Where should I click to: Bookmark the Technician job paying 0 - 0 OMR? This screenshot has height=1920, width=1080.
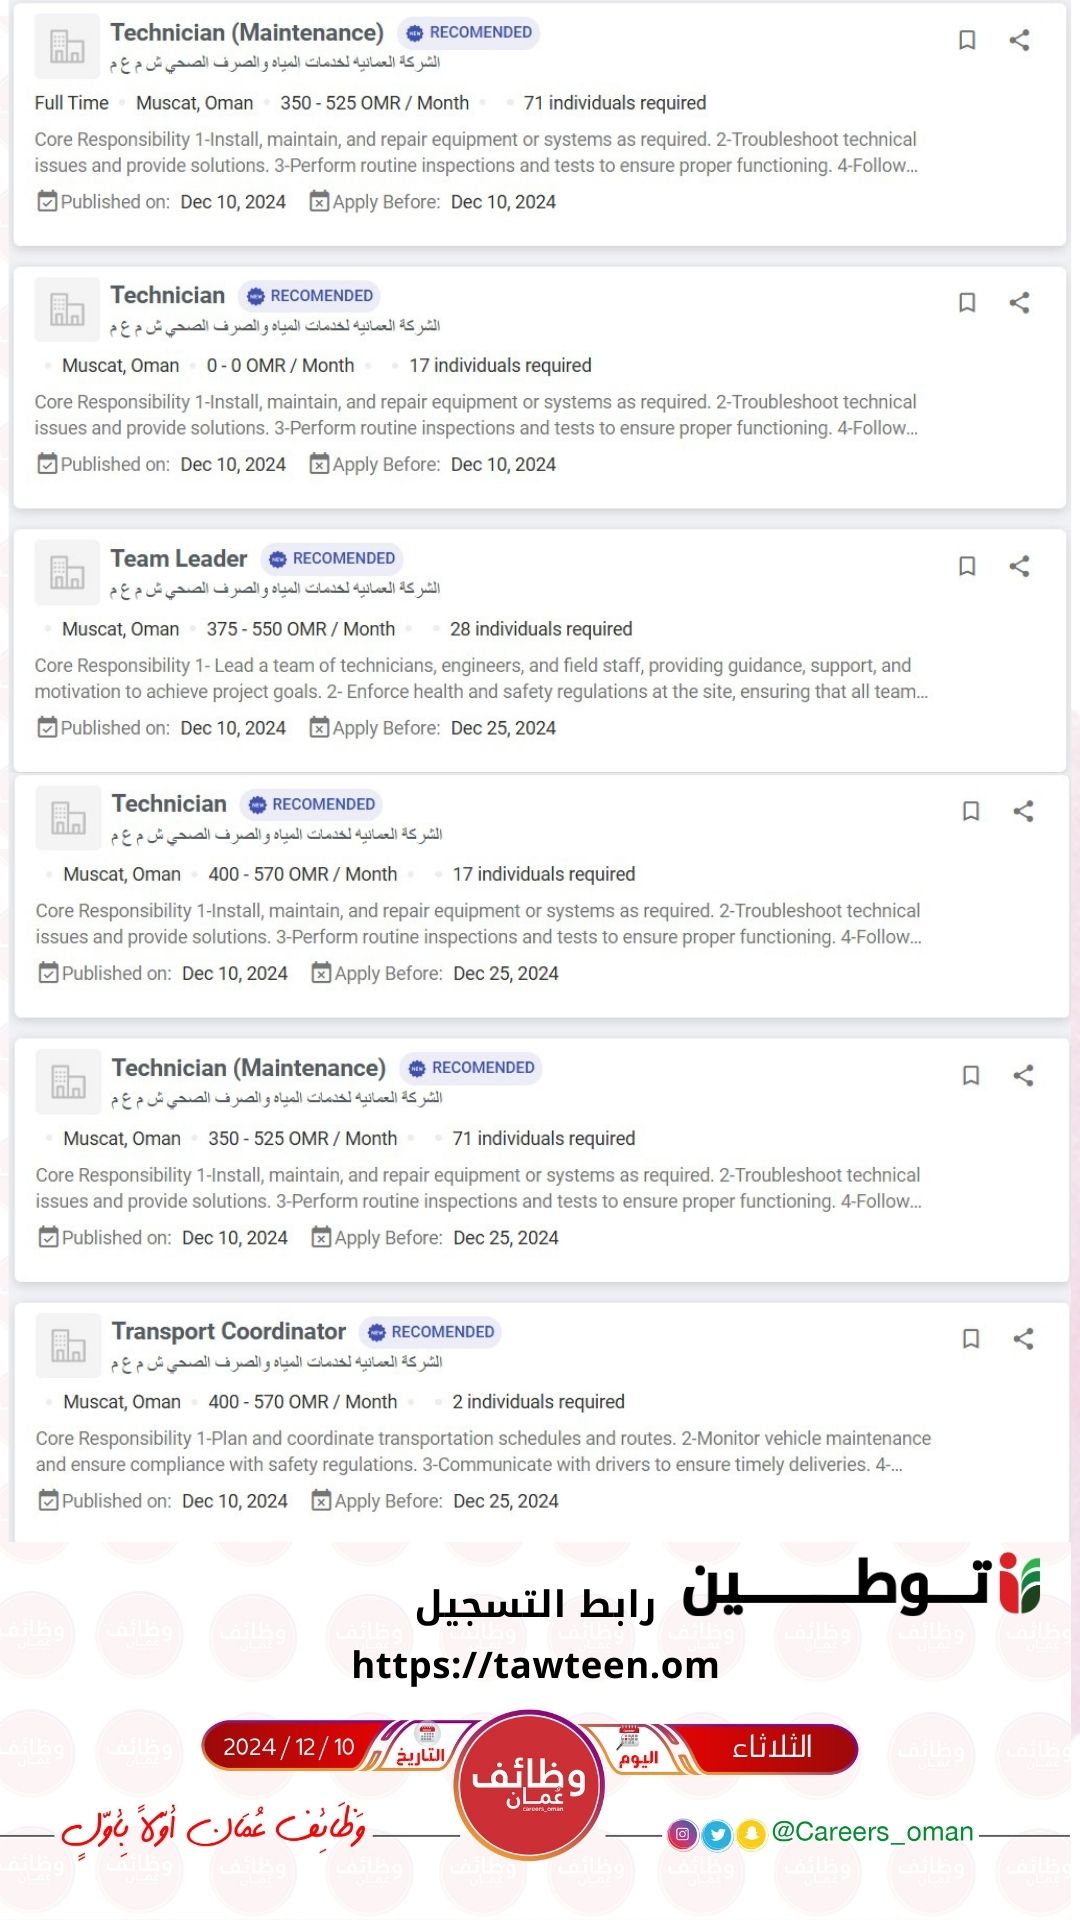(x=967, y=303)
